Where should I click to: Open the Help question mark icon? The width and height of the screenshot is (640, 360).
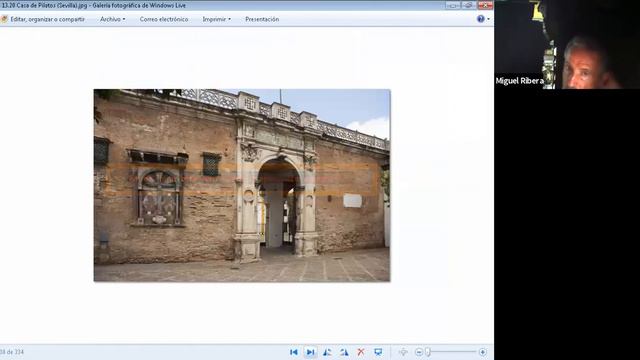point(480,19)
